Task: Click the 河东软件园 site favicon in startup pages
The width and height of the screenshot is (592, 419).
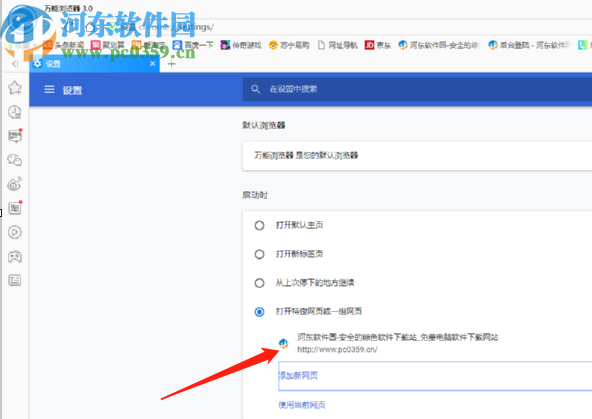Action: [x=284, y=343]
